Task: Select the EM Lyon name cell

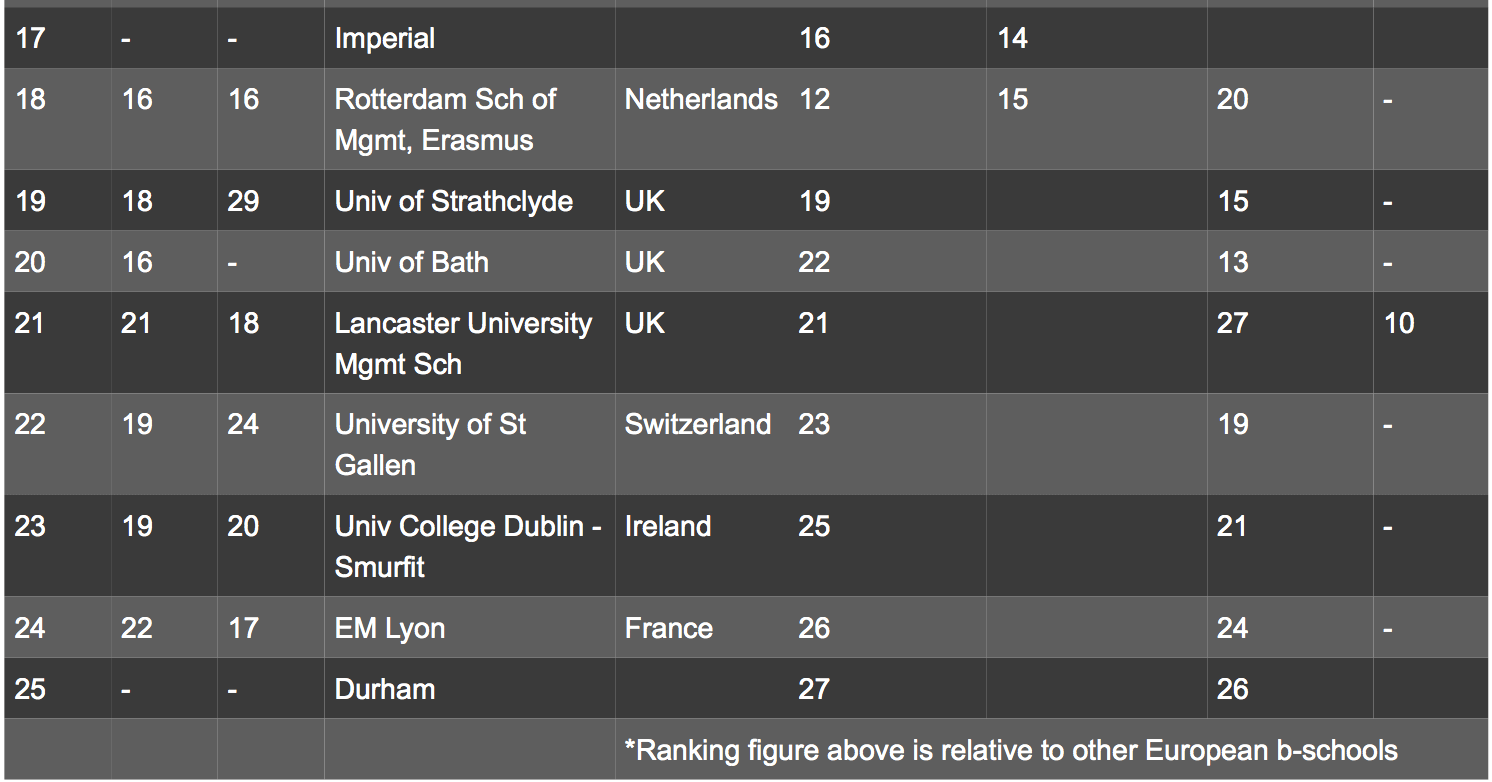Action: [469, 628]
